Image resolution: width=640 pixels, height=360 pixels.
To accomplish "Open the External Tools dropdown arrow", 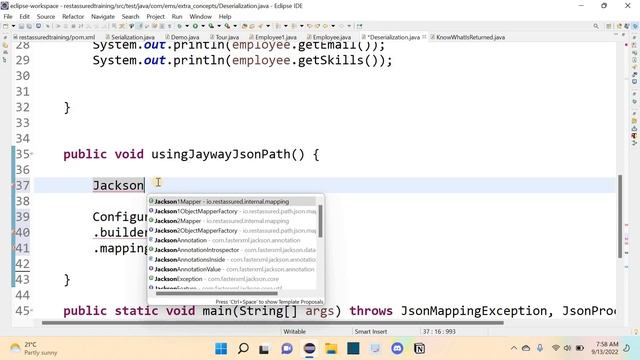I will click(x=235, y=26).
